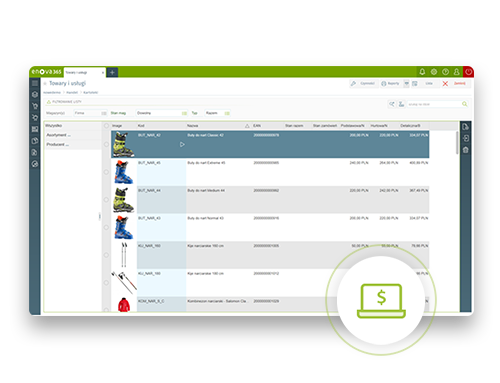The height and width of the screenshot is (383, 500).
Task: Open the Stan mag. Dowolny dropdown
Action: (161, 113)
